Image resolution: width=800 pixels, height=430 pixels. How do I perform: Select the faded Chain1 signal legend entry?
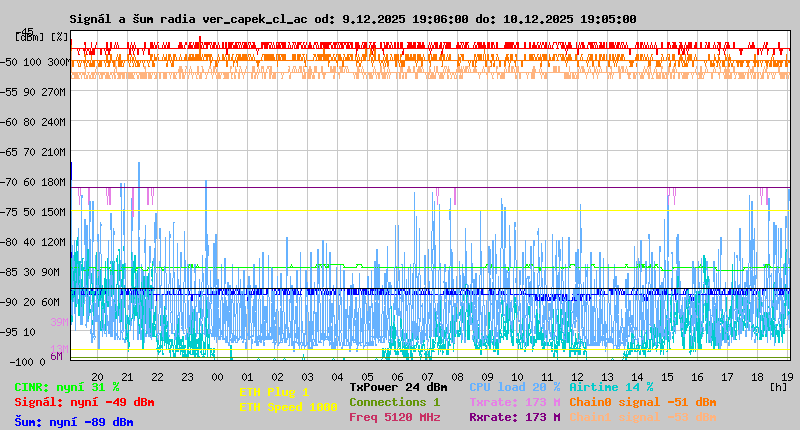(x=642, y=417)
